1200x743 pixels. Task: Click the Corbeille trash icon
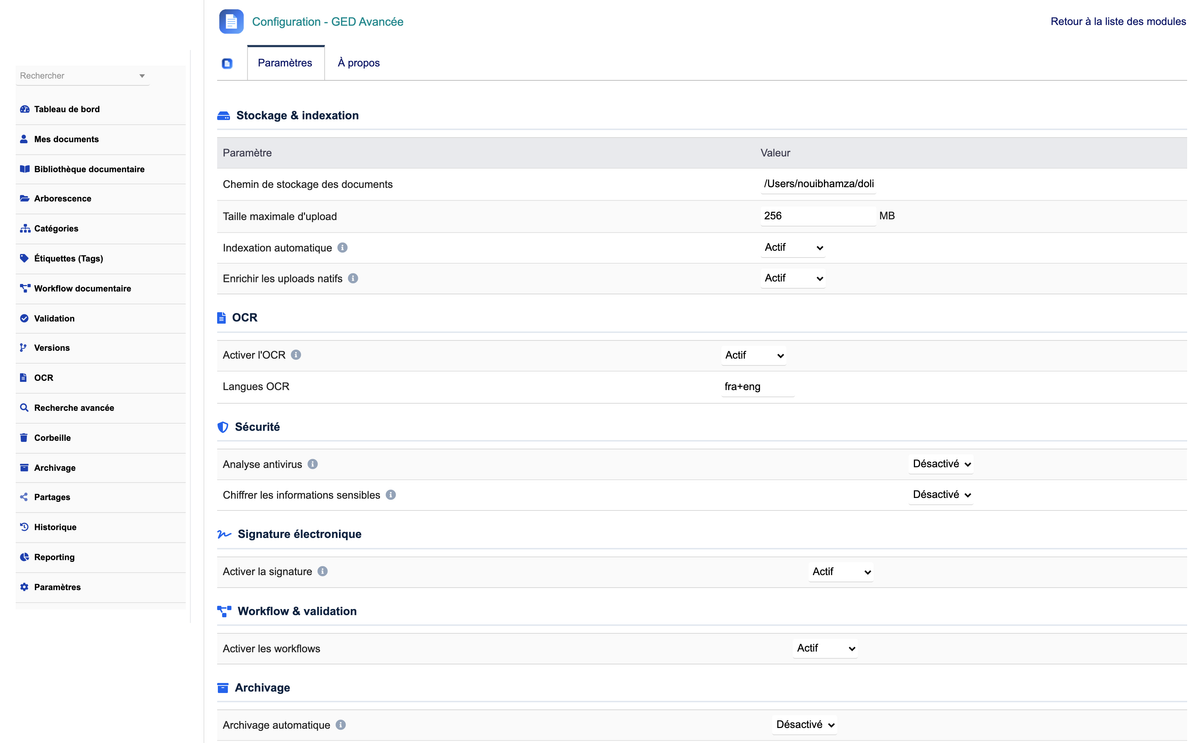[x=24, y=438]
